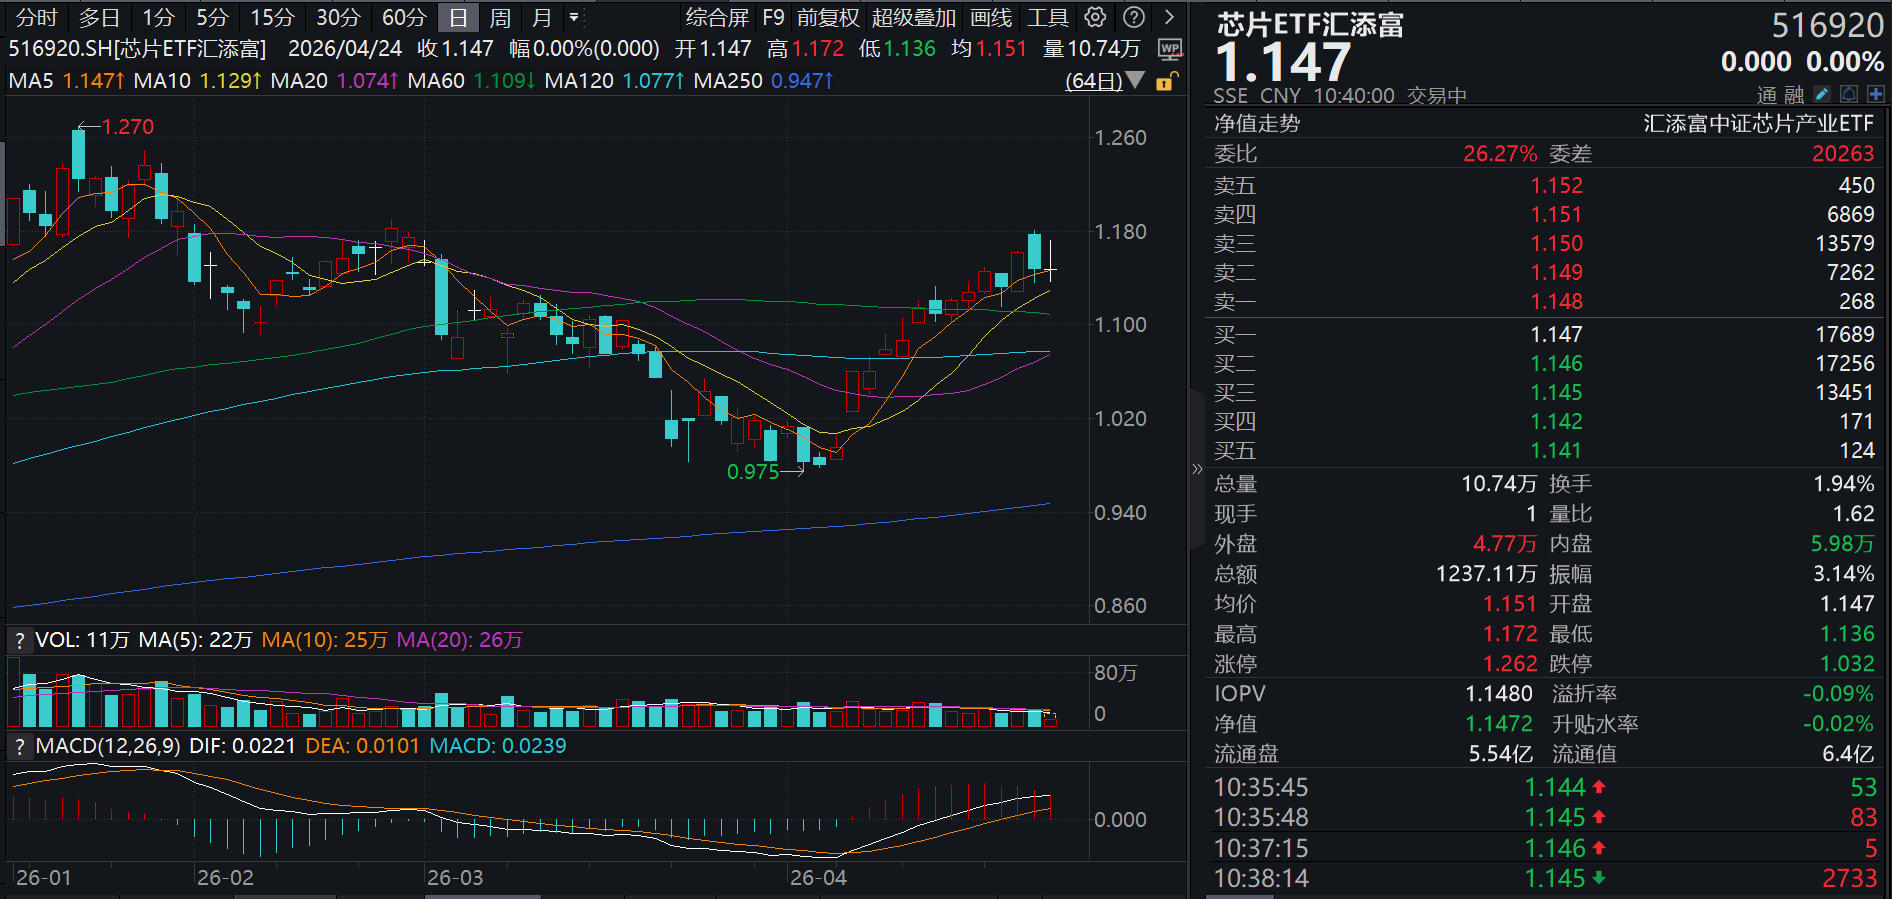1892x899 pixels.
Task: Click the blue pencil edit note icon
Action: [1822, 94]
